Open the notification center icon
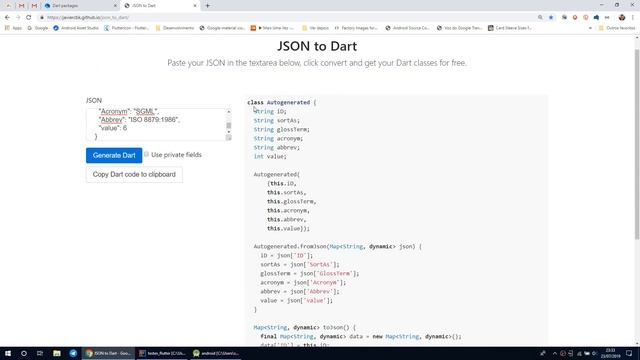Screen dimensions: 640x360 pos(629,353)
